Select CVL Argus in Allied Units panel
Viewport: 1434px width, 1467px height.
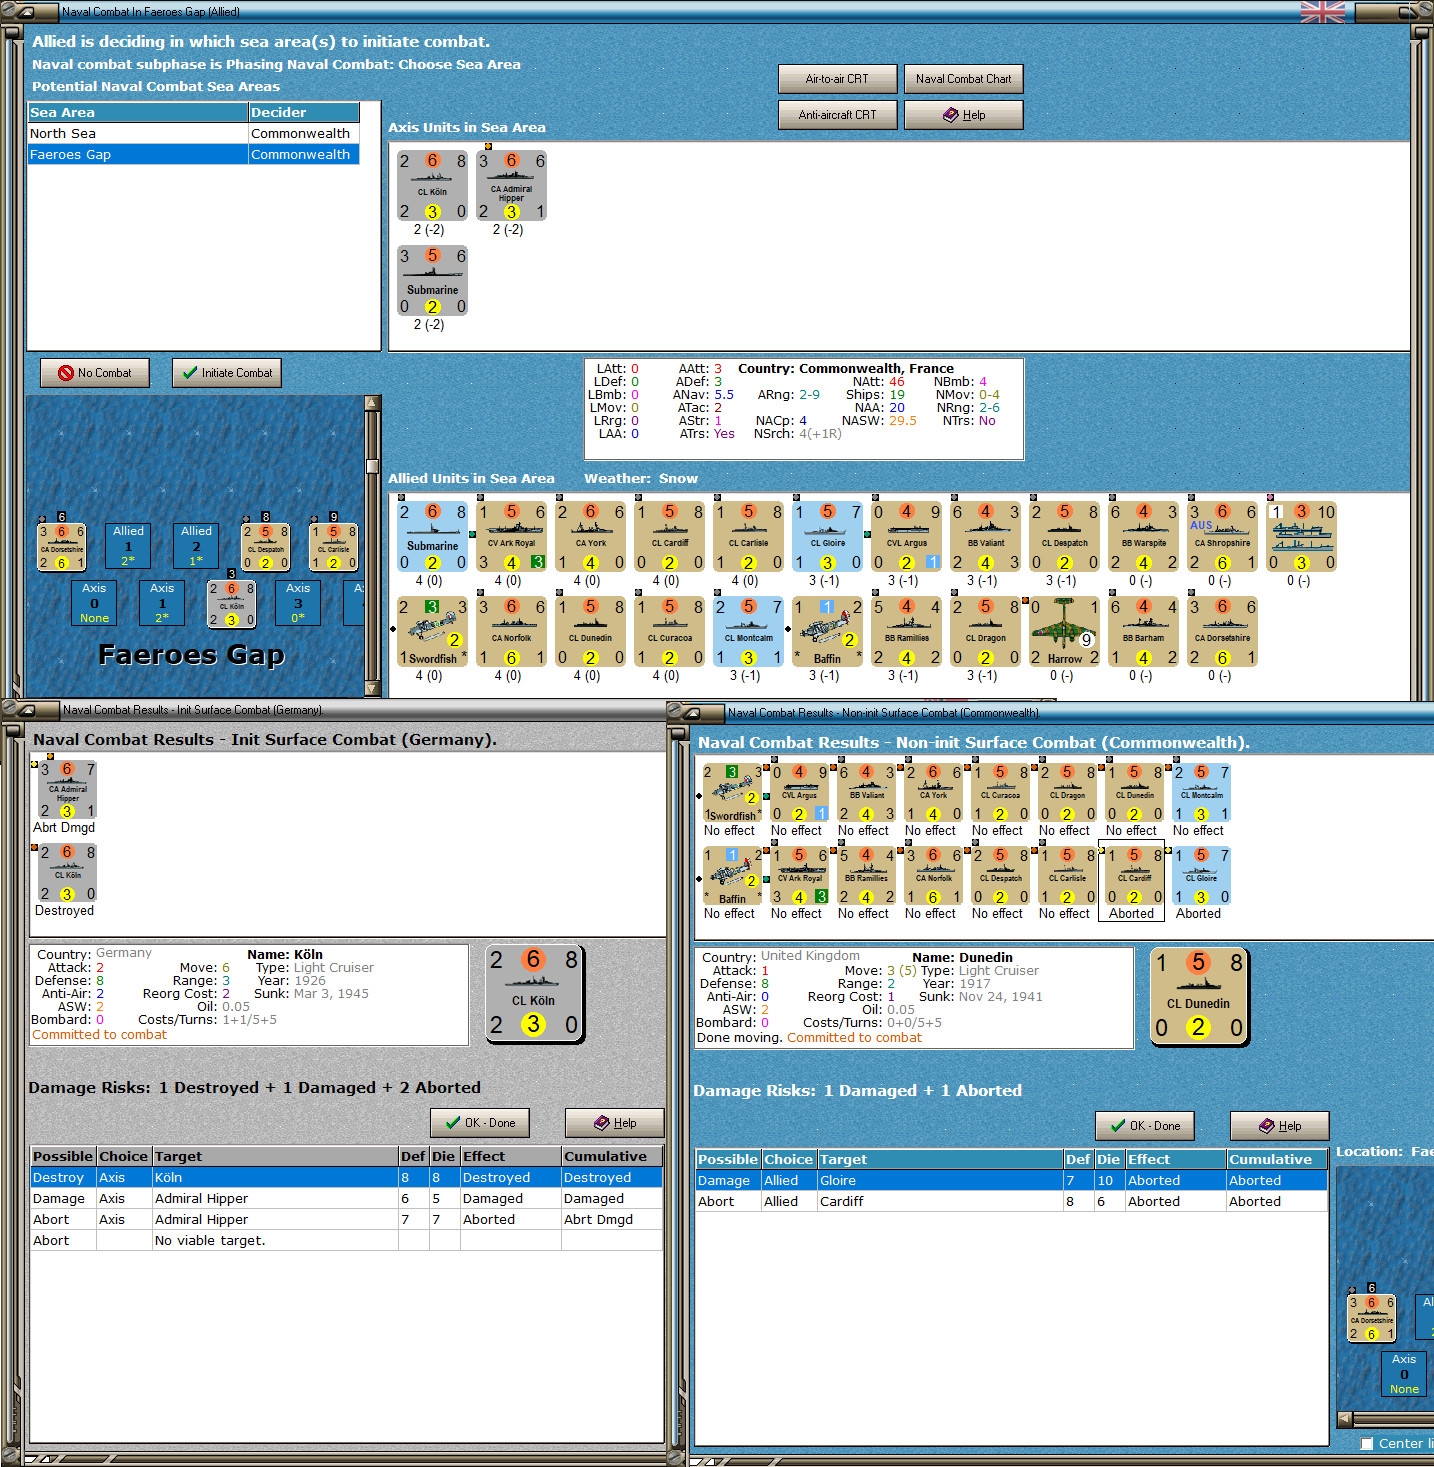pyautogui.click(x=906, y=537)
